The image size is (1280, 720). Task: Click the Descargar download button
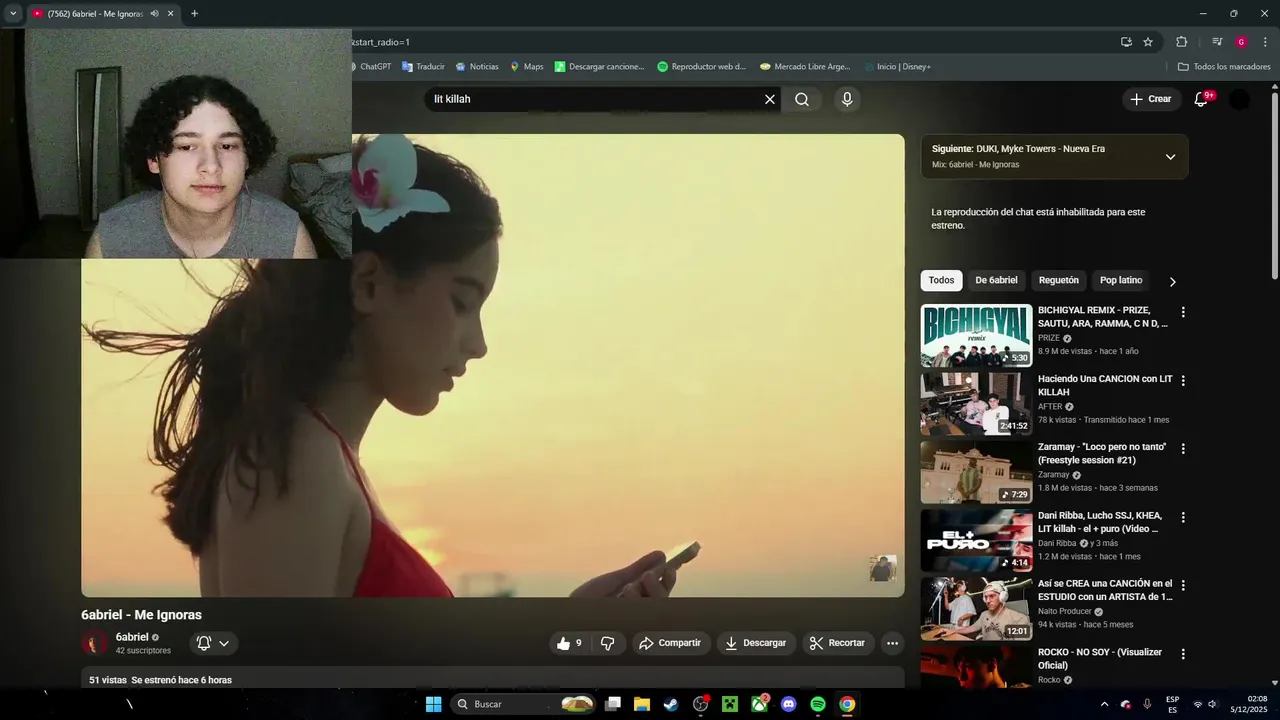tap(756, 643)
